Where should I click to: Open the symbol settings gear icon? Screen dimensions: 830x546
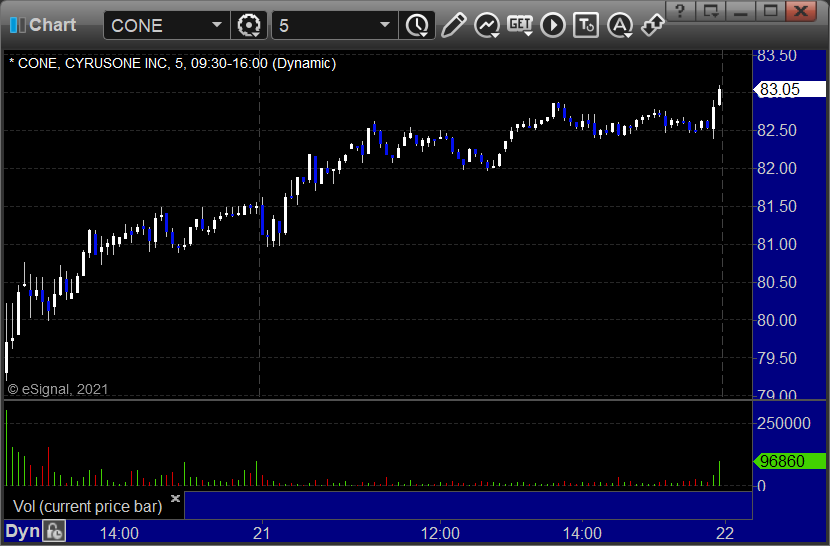249,25
